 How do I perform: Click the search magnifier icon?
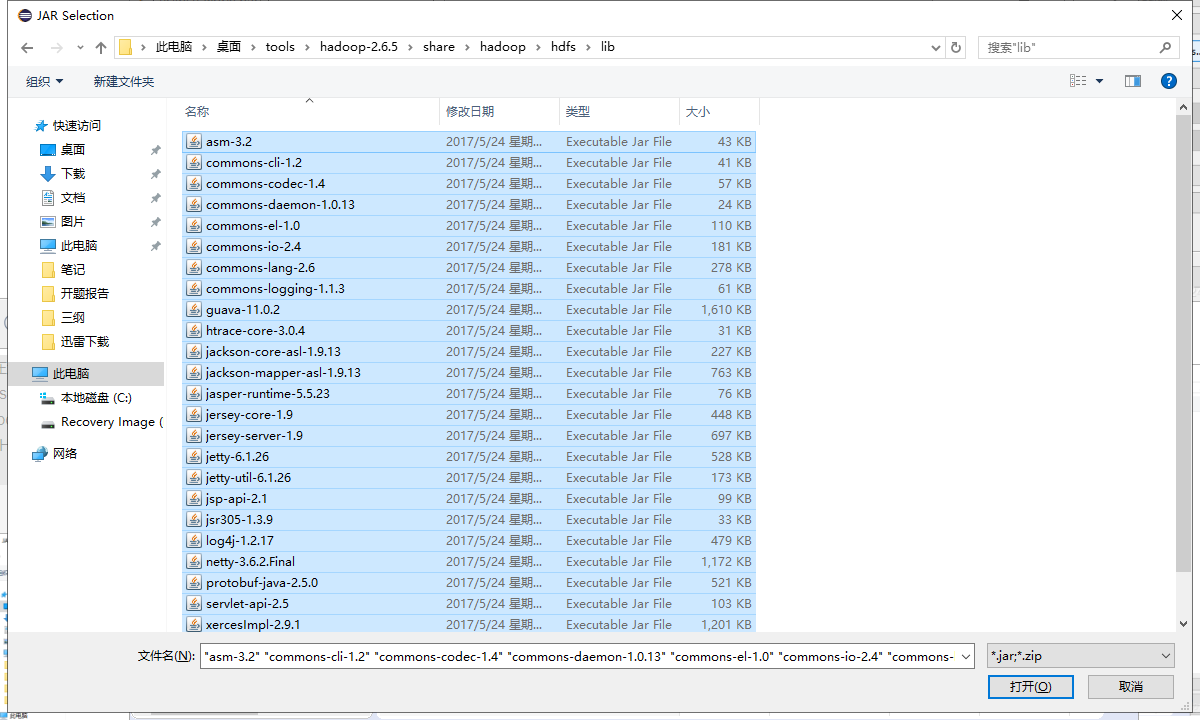point(1165,47)
